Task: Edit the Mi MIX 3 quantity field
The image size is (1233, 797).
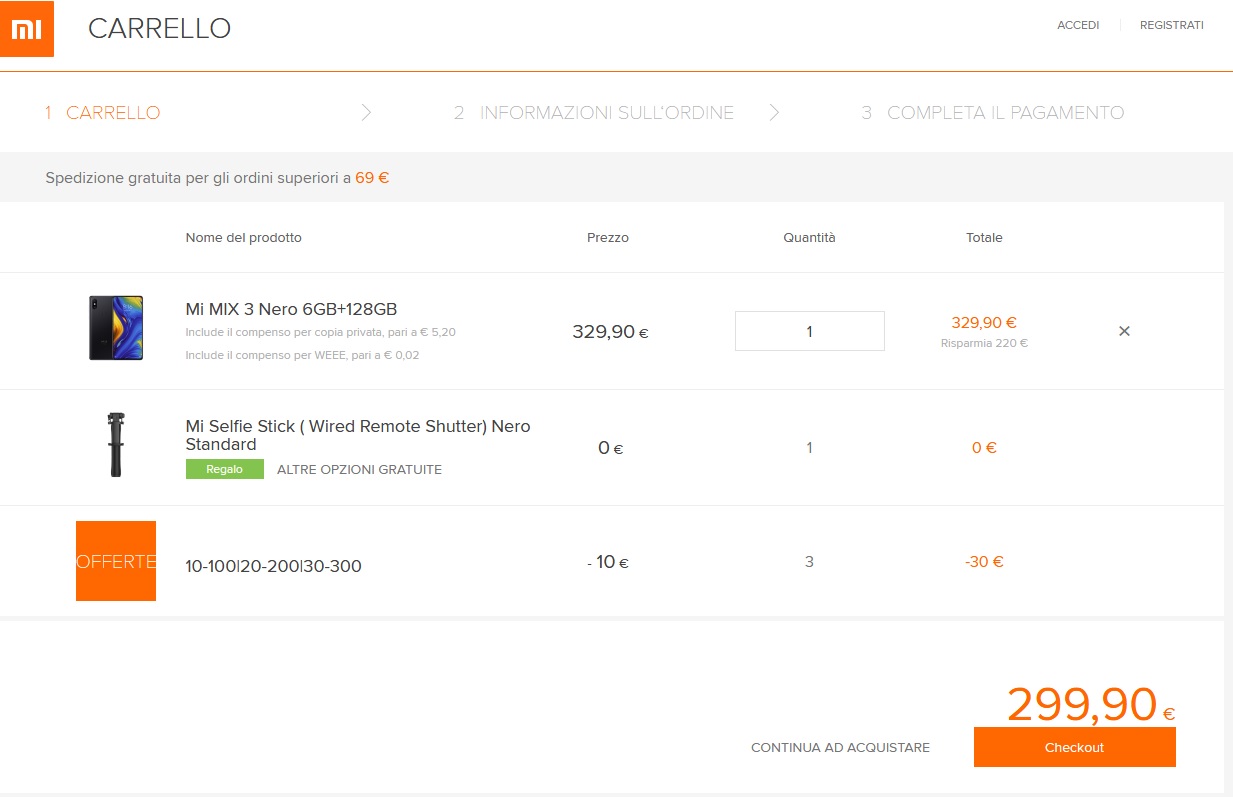Action: [x=810, y=331]
